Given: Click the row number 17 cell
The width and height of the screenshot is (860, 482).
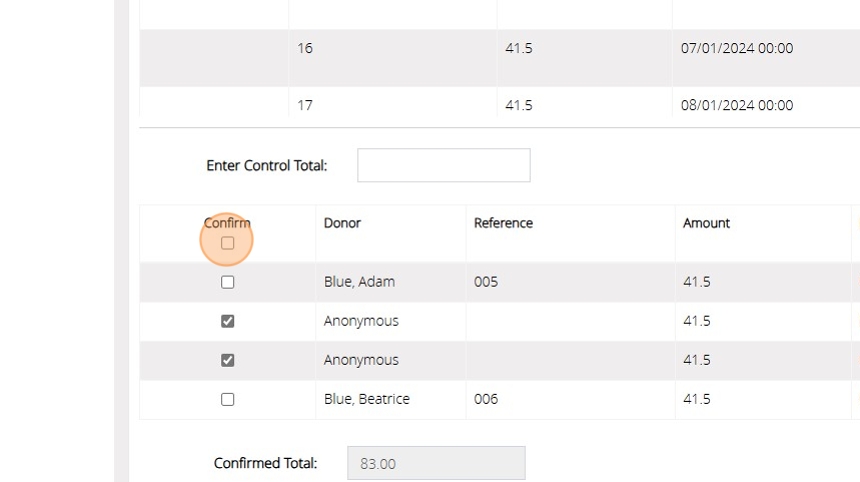Looking at the screenshot, I should click(x=305, y=105).
